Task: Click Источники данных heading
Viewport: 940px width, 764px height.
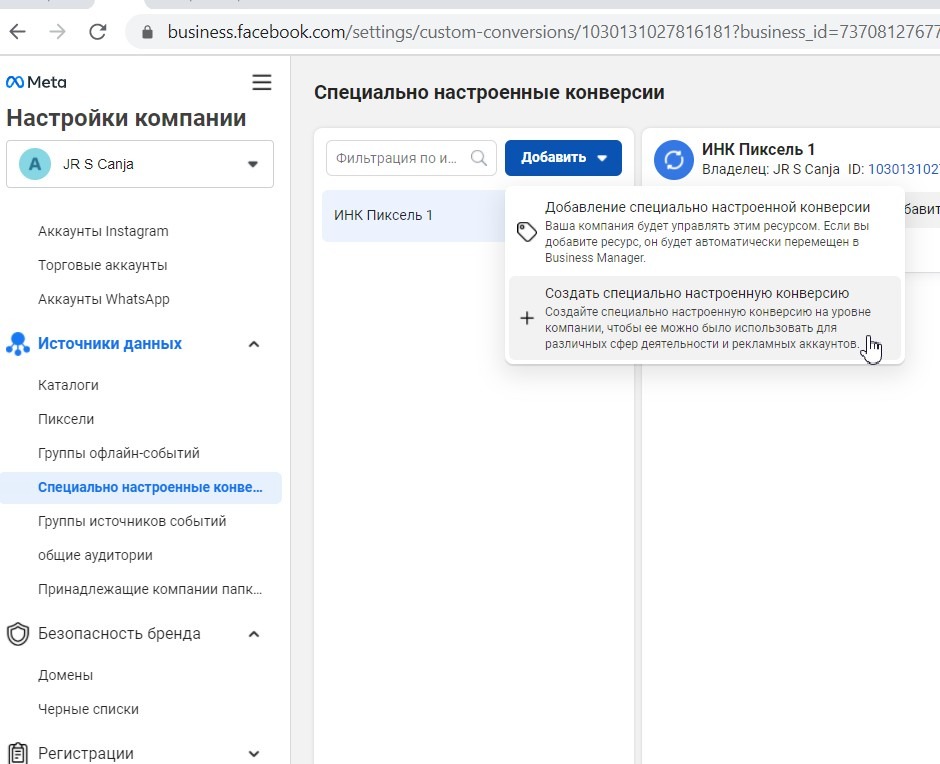Action: pyautogui.click(x=110, y=344)
